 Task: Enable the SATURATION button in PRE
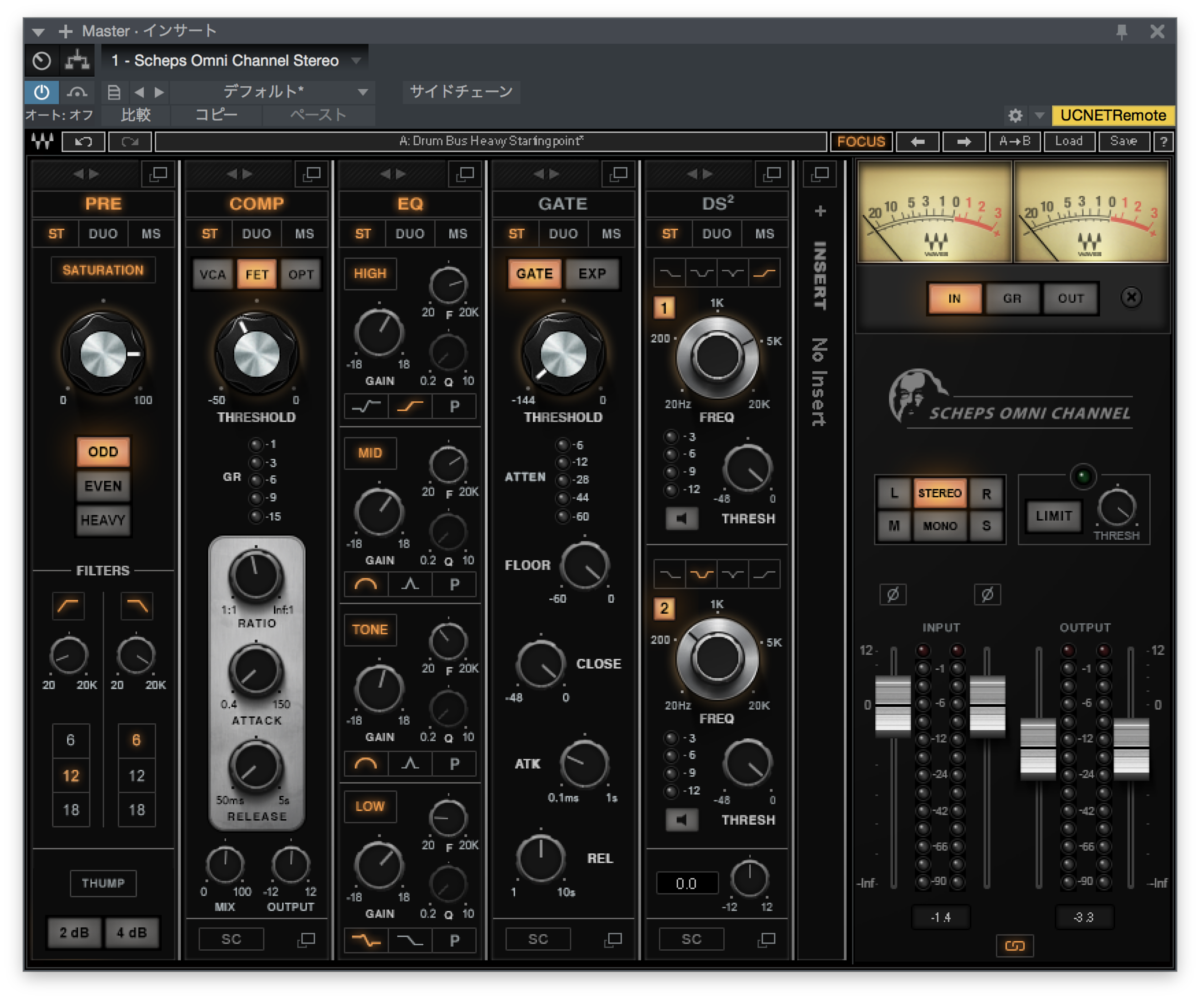(103, 270)
